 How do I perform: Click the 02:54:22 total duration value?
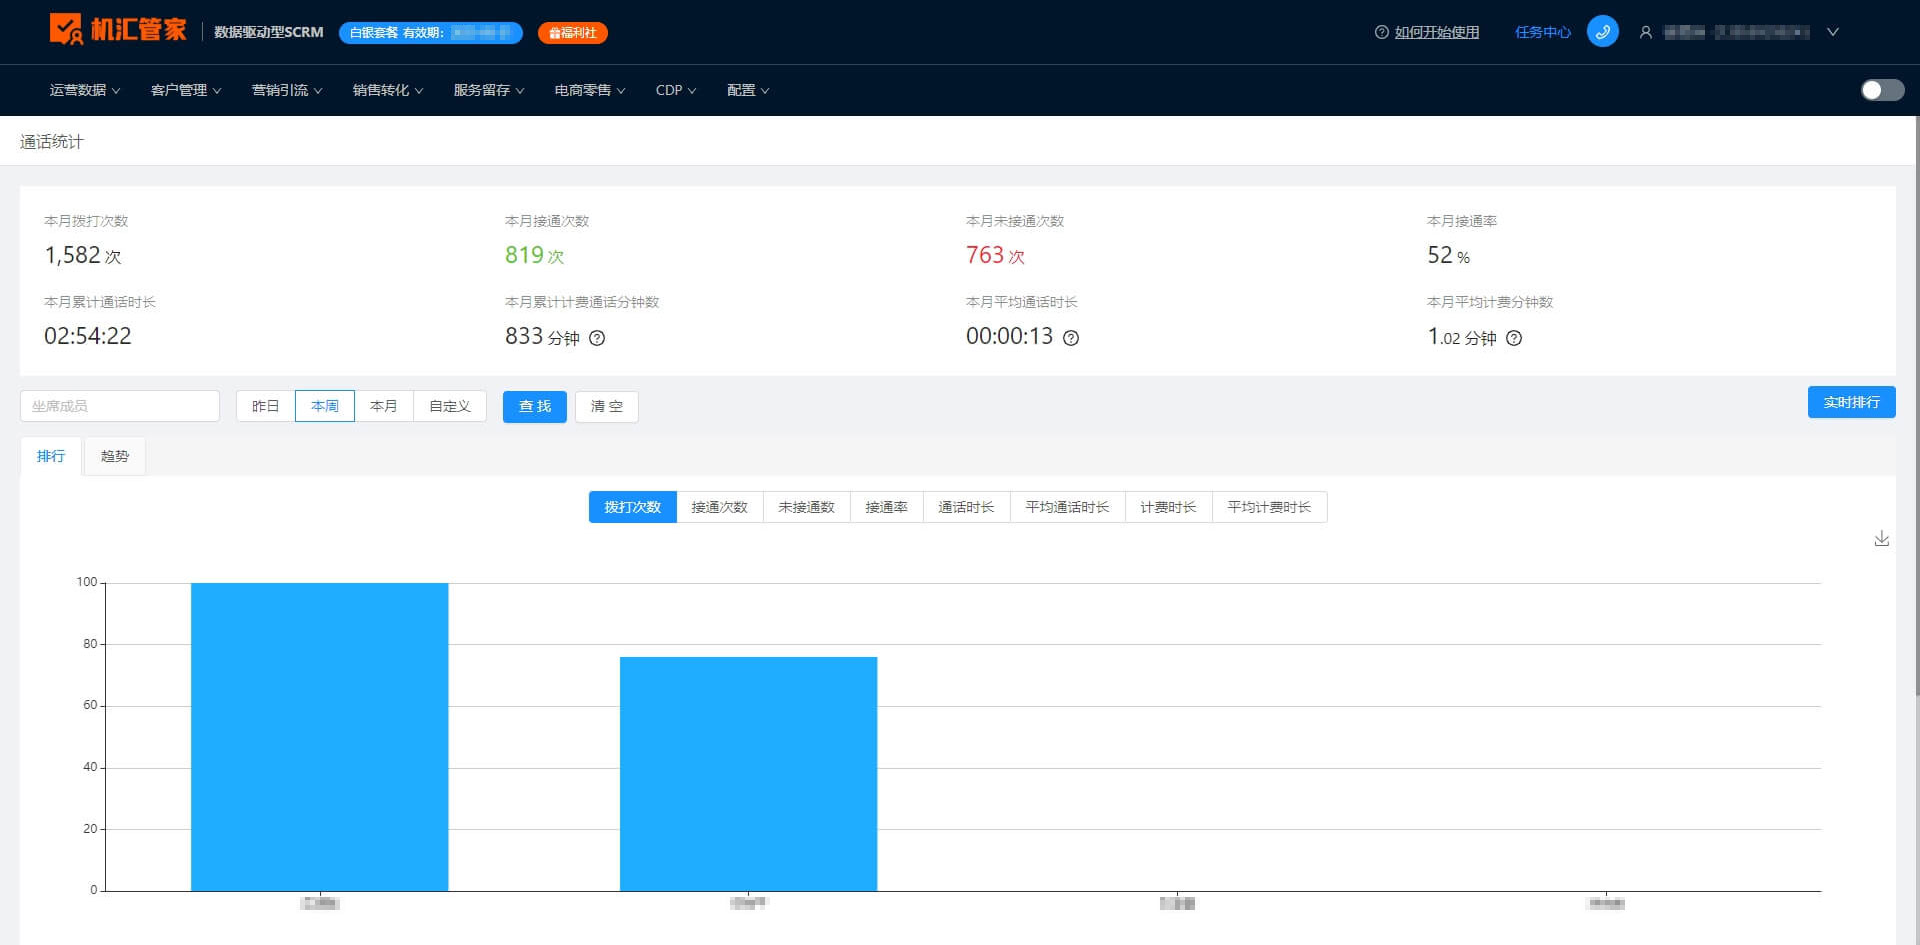(x=88, y=337)
